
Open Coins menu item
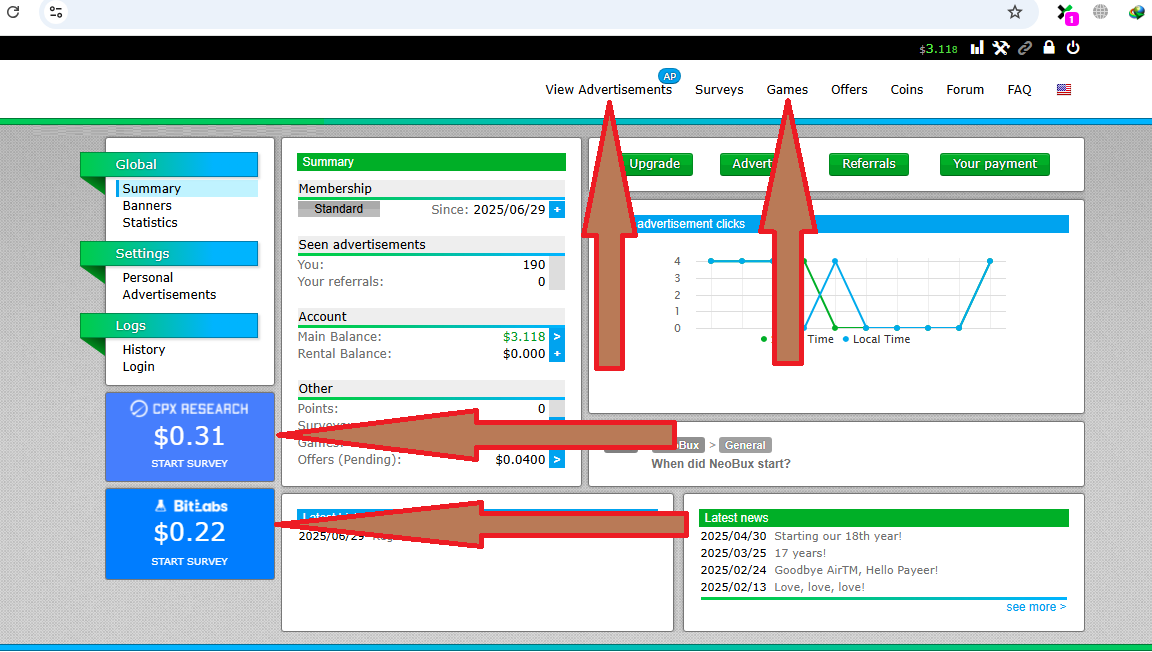click(907, 89)
